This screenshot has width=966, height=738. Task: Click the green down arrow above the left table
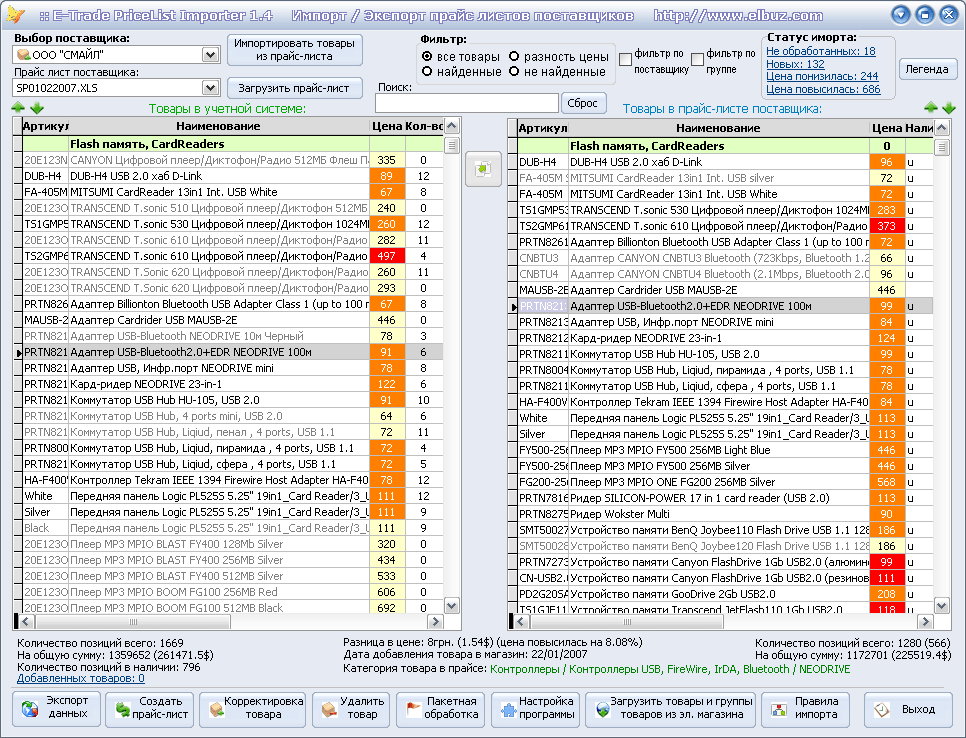coord(37,108)
